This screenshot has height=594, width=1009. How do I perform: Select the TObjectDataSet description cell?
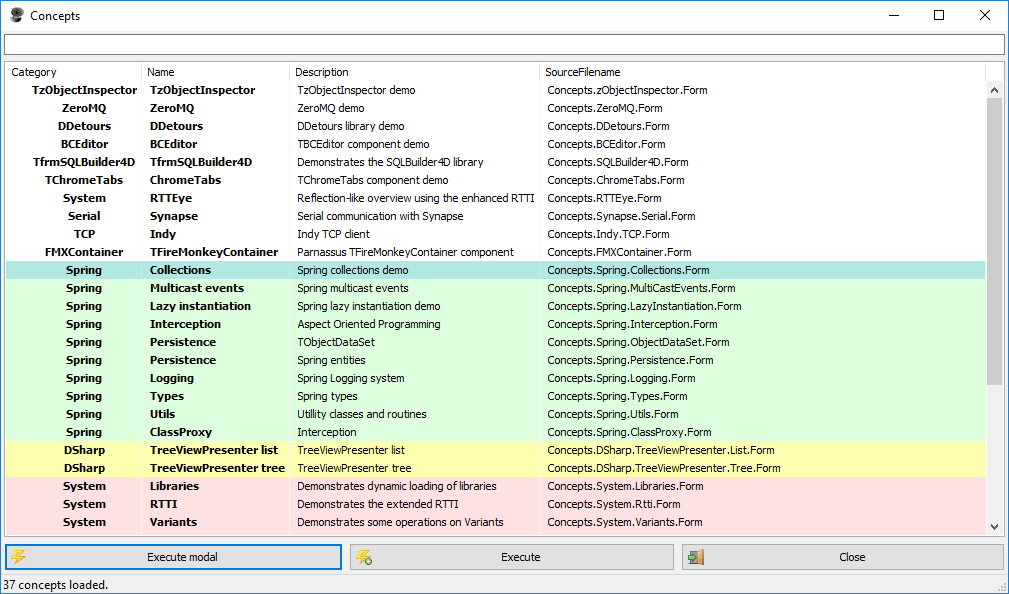coord(336,342)
